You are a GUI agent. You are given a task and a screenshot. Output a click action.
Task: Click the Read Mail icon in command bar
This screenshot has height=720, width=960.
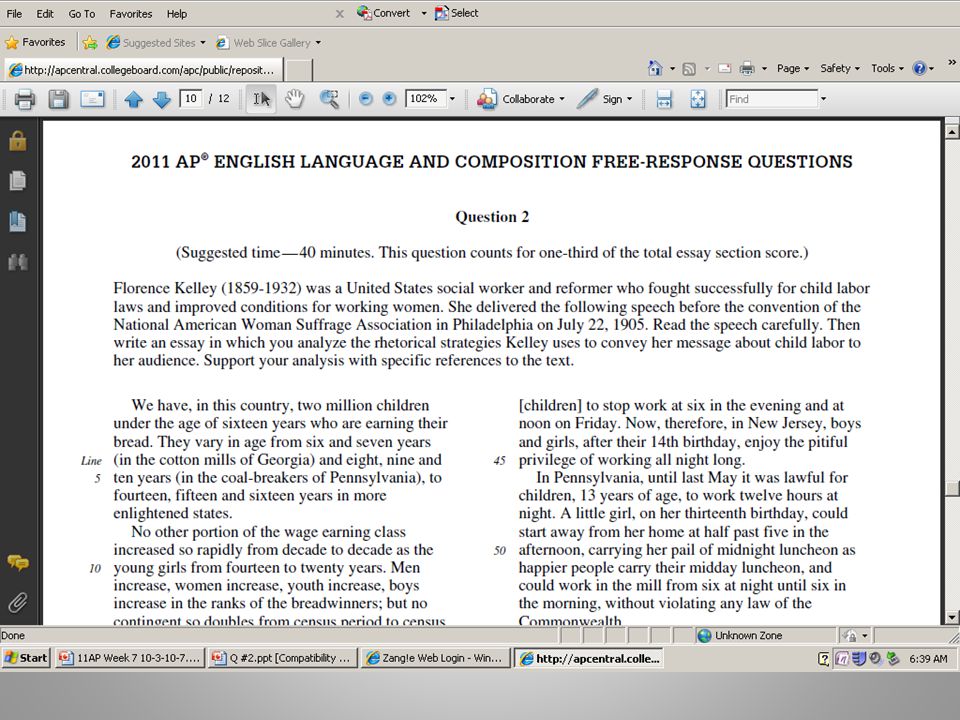[724, 69]
